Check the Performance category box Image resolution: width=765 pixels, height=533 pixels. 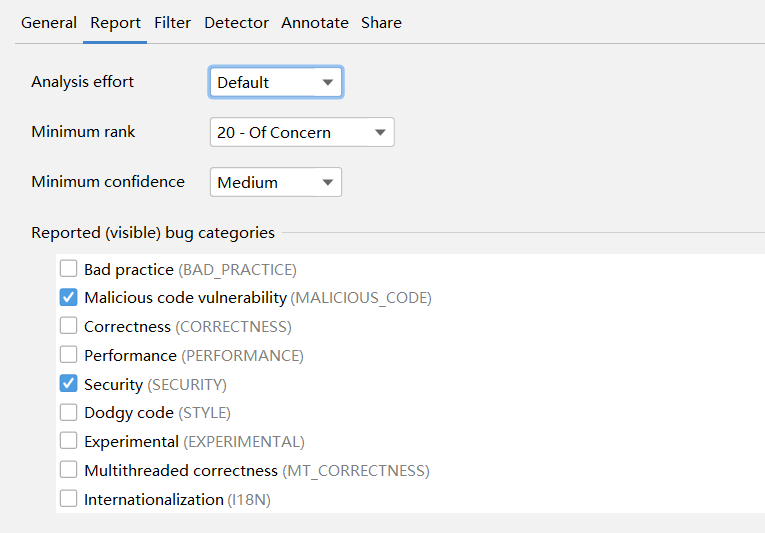69,355
